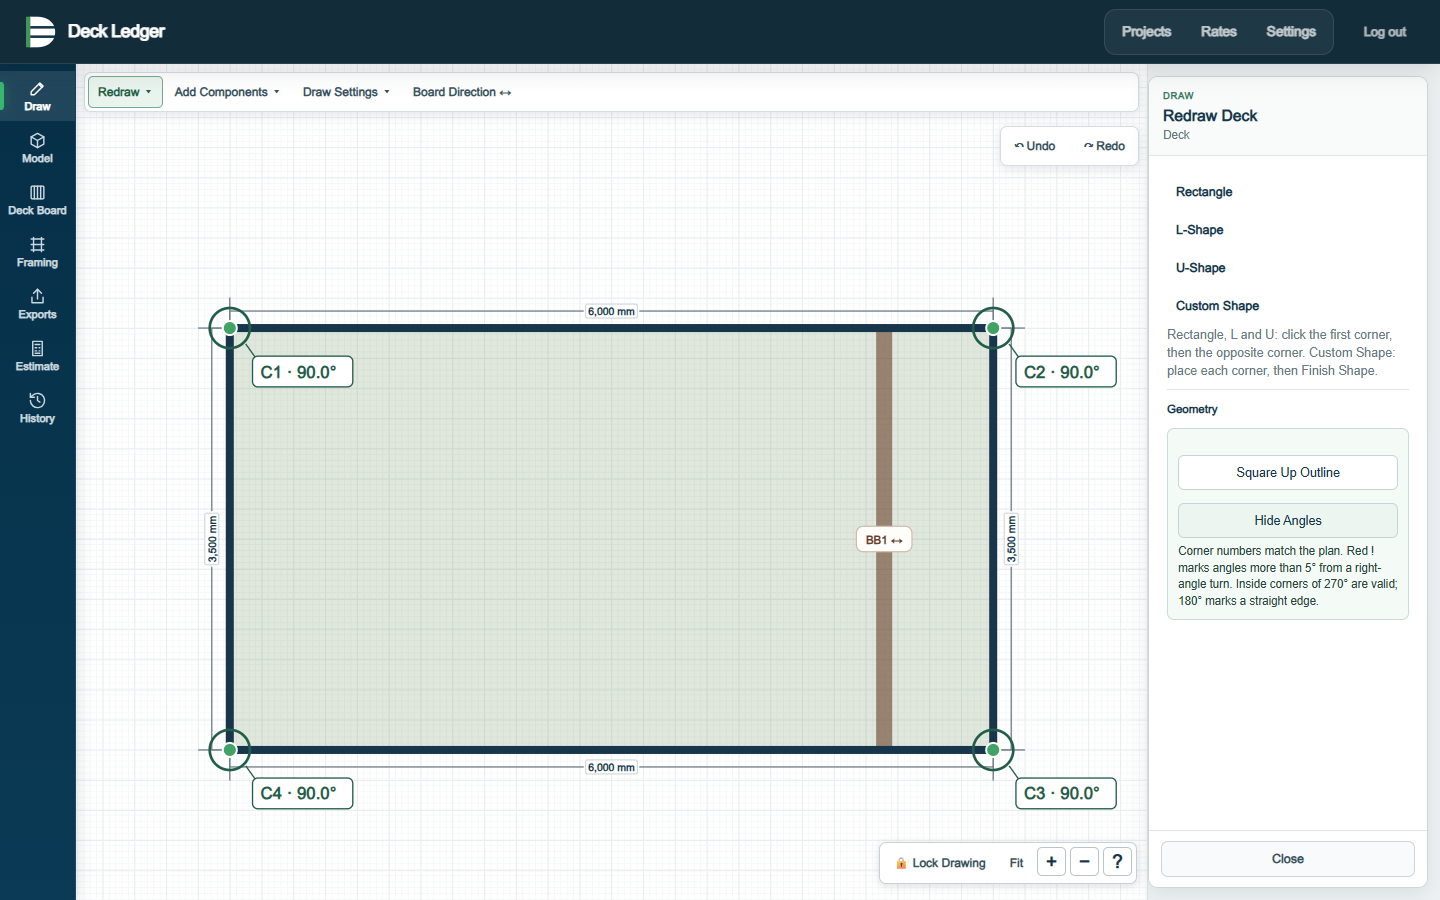1440x900 pixels.
Task: Open the History sidebar section
Action: click(37, 408)
